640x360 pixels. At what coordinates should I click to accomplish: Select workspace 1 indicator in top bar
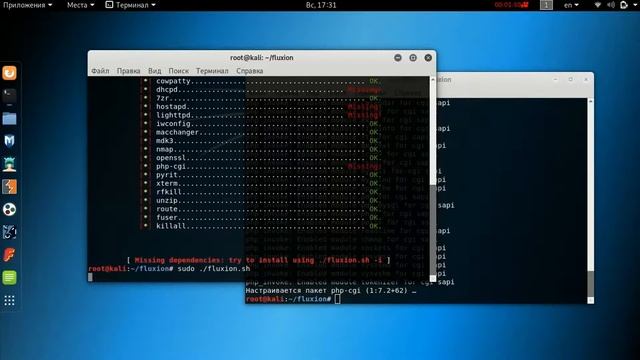click(x=546, y=5)
